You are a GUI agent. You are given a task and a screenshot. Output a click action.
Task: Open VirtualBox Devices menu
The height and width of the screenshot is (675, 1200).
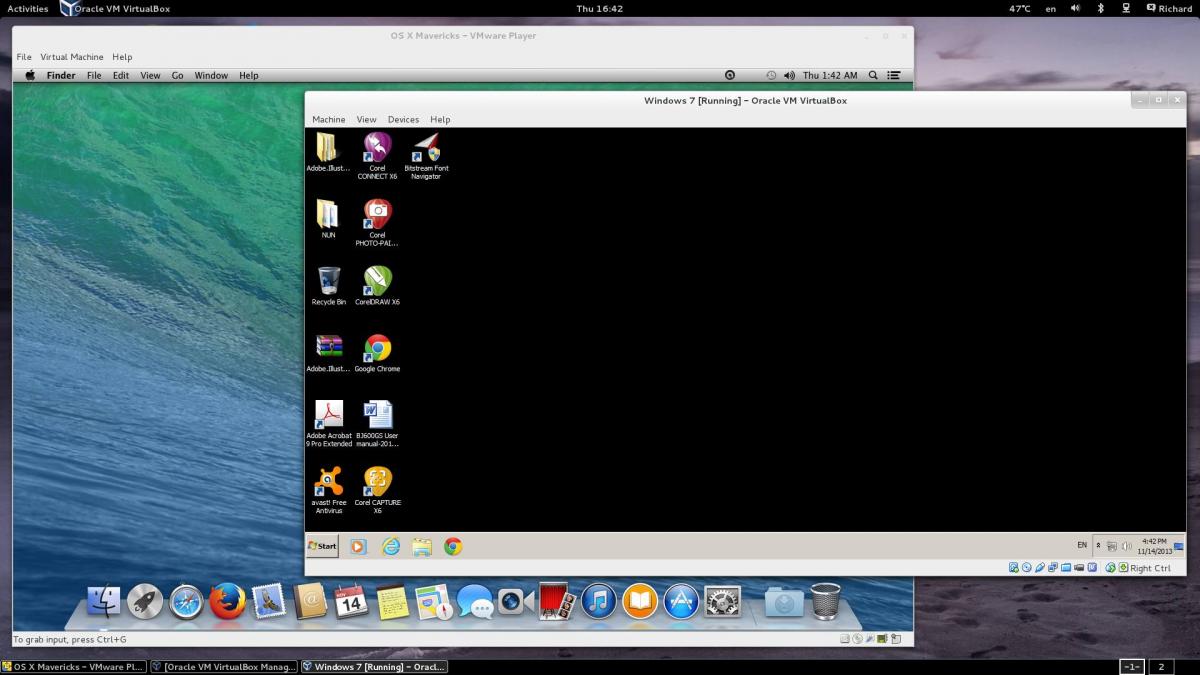[404, 119]
